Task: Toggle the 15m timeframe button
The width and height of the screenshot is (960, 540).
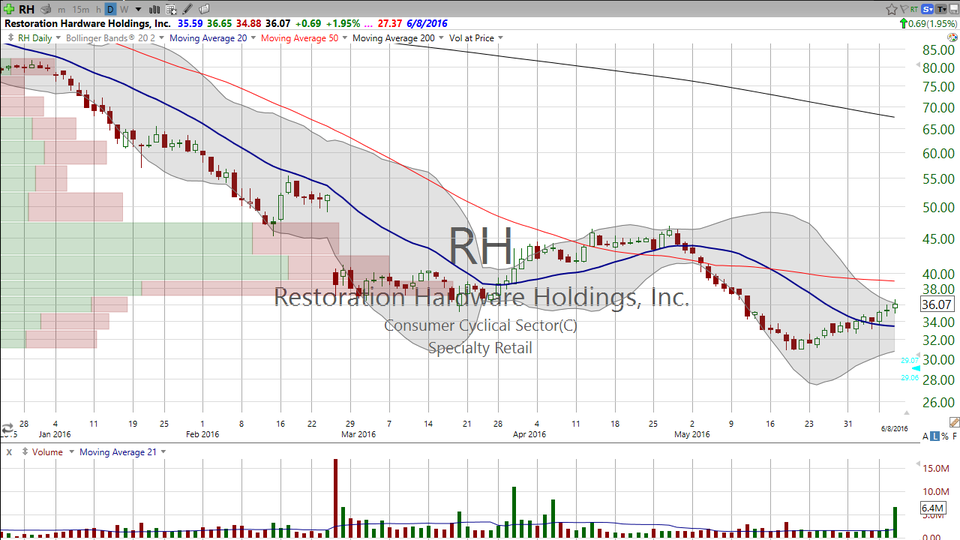Action: pos(80,8)
